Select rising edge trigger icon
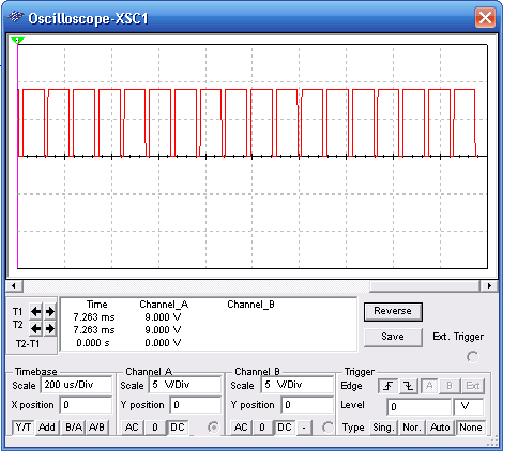The image size is (506, 454). coord(387,386)
